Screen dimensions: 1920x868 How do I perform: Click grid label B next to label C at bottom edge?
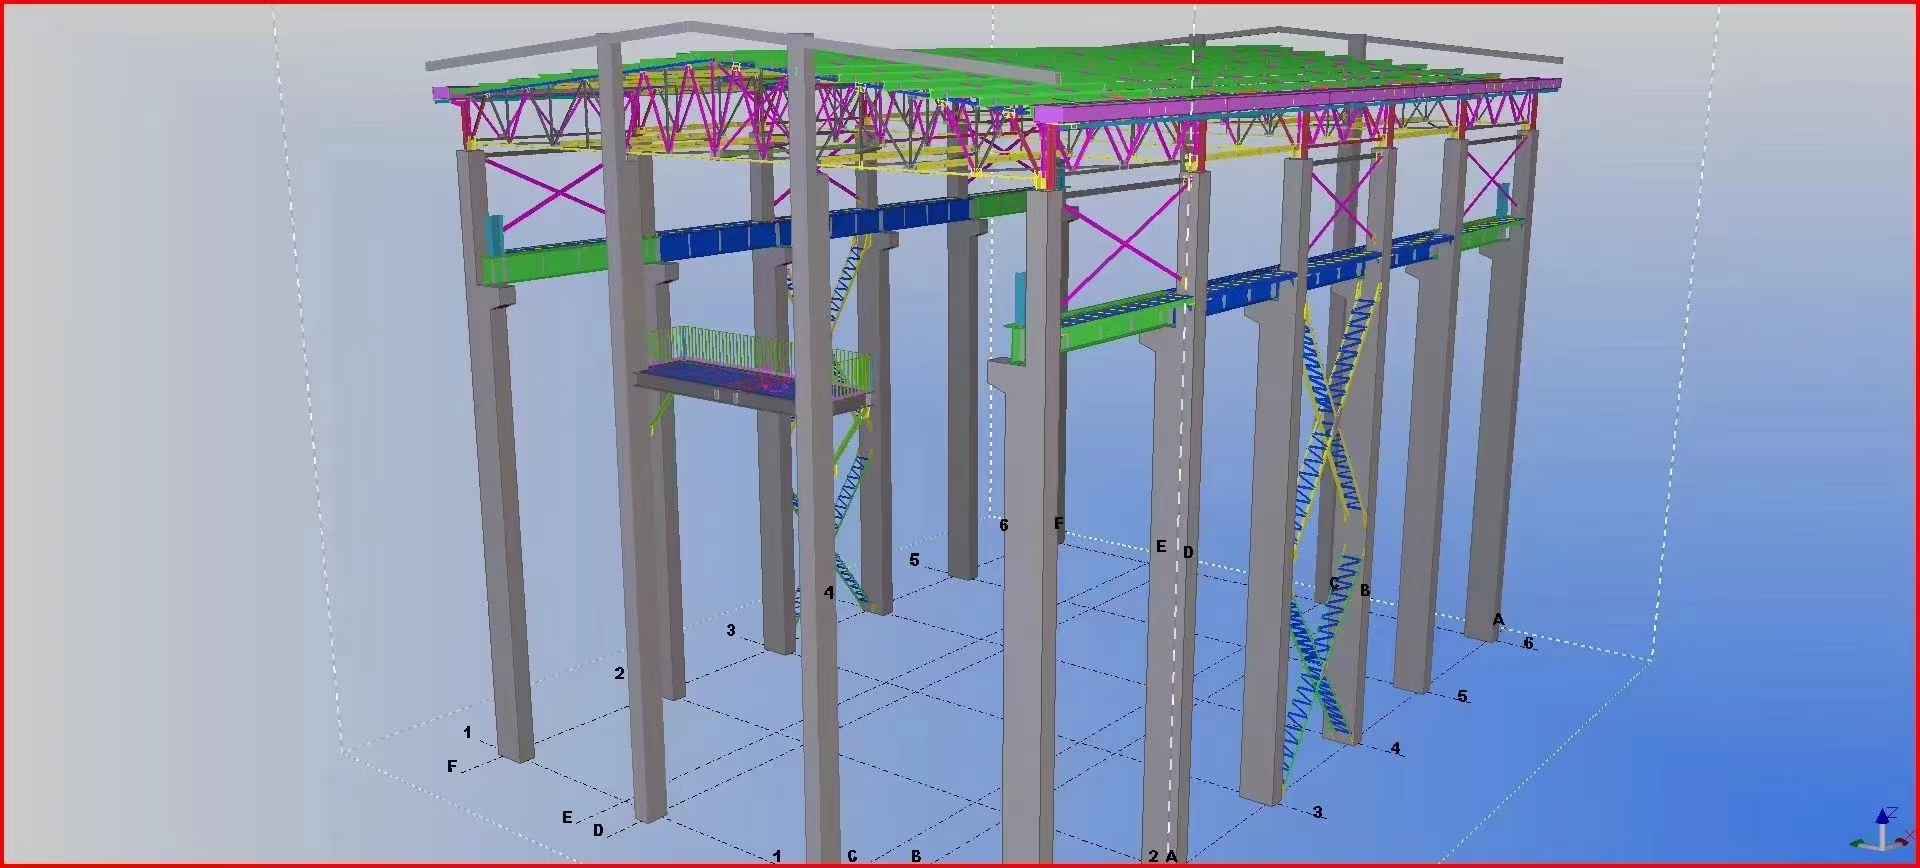(x=915, y=856)
